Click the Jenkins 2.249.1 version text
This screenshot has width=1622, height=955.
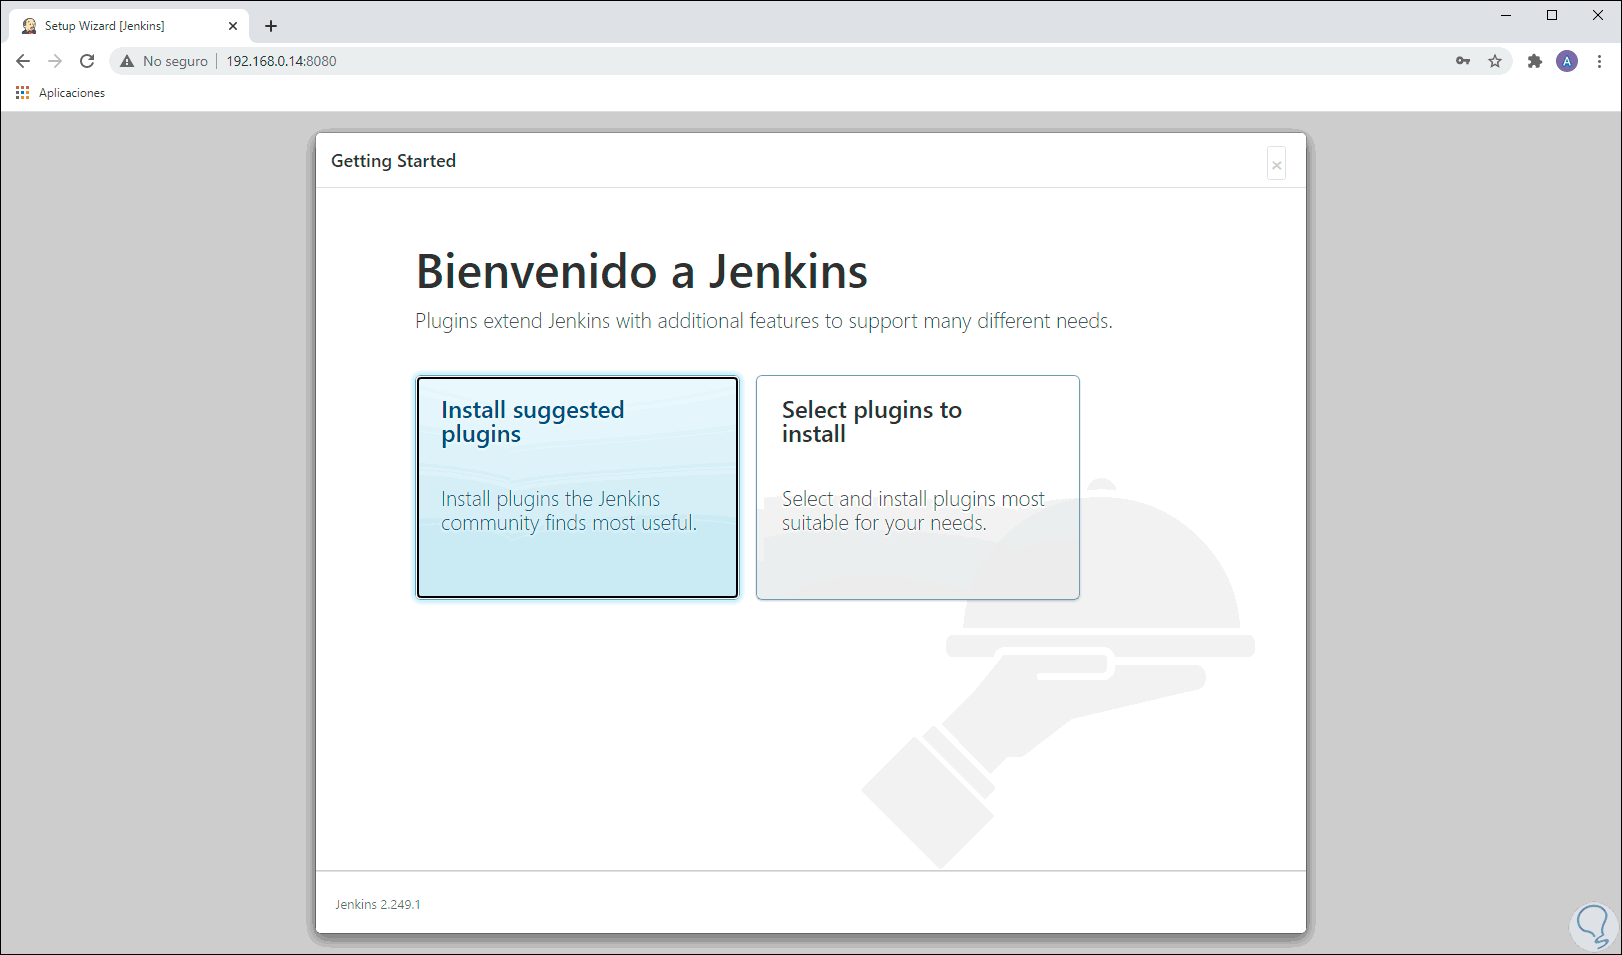[378, 904]
